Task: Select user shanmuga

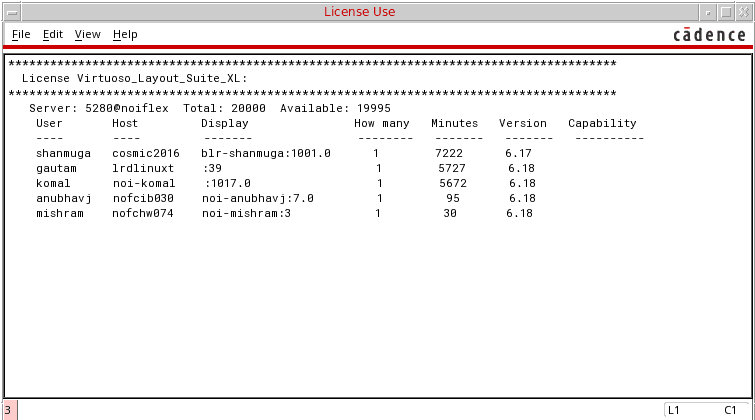Action: pos(64,154)
